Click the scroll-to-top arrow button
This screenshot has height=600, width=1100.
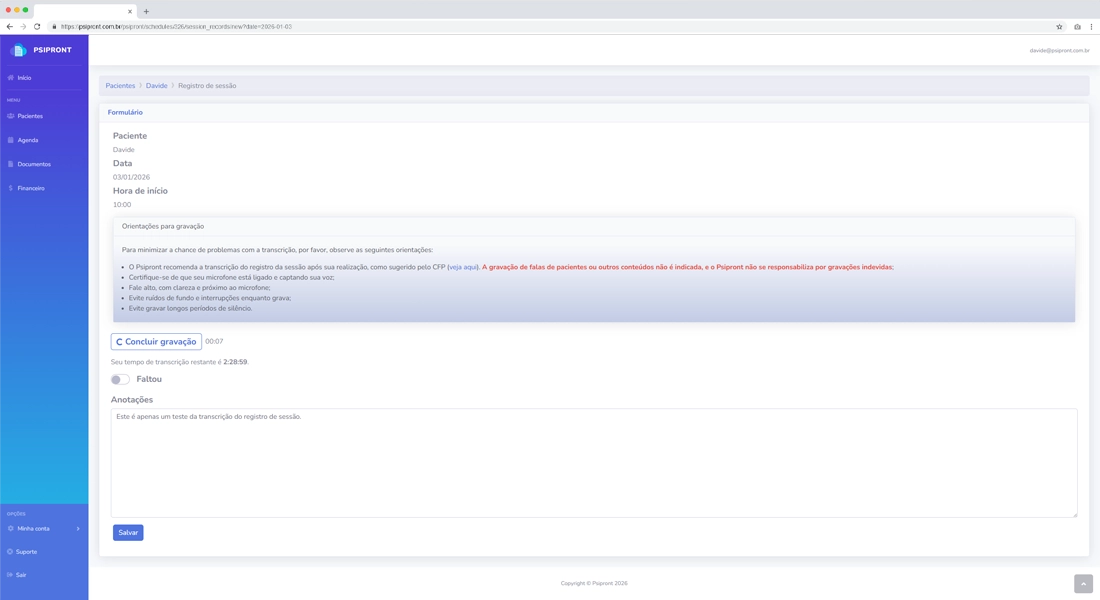coord(1083,584)
